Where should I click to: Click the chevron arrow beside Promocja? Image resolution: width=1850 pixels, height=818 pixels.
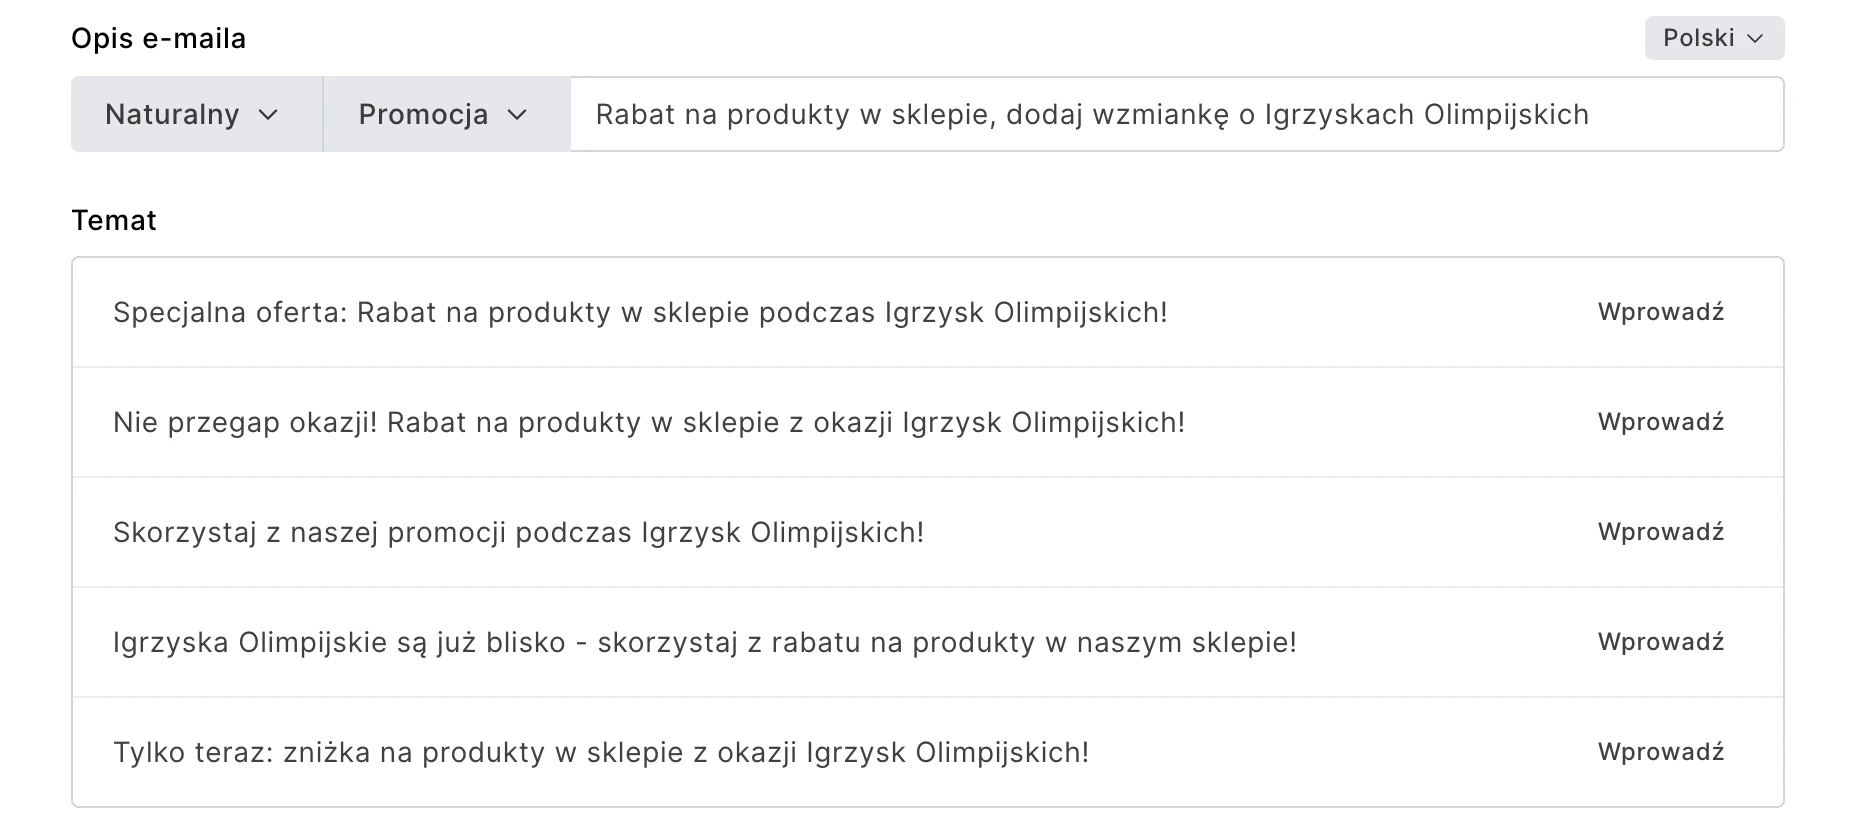pyautogui.click(x=517, y=115)
